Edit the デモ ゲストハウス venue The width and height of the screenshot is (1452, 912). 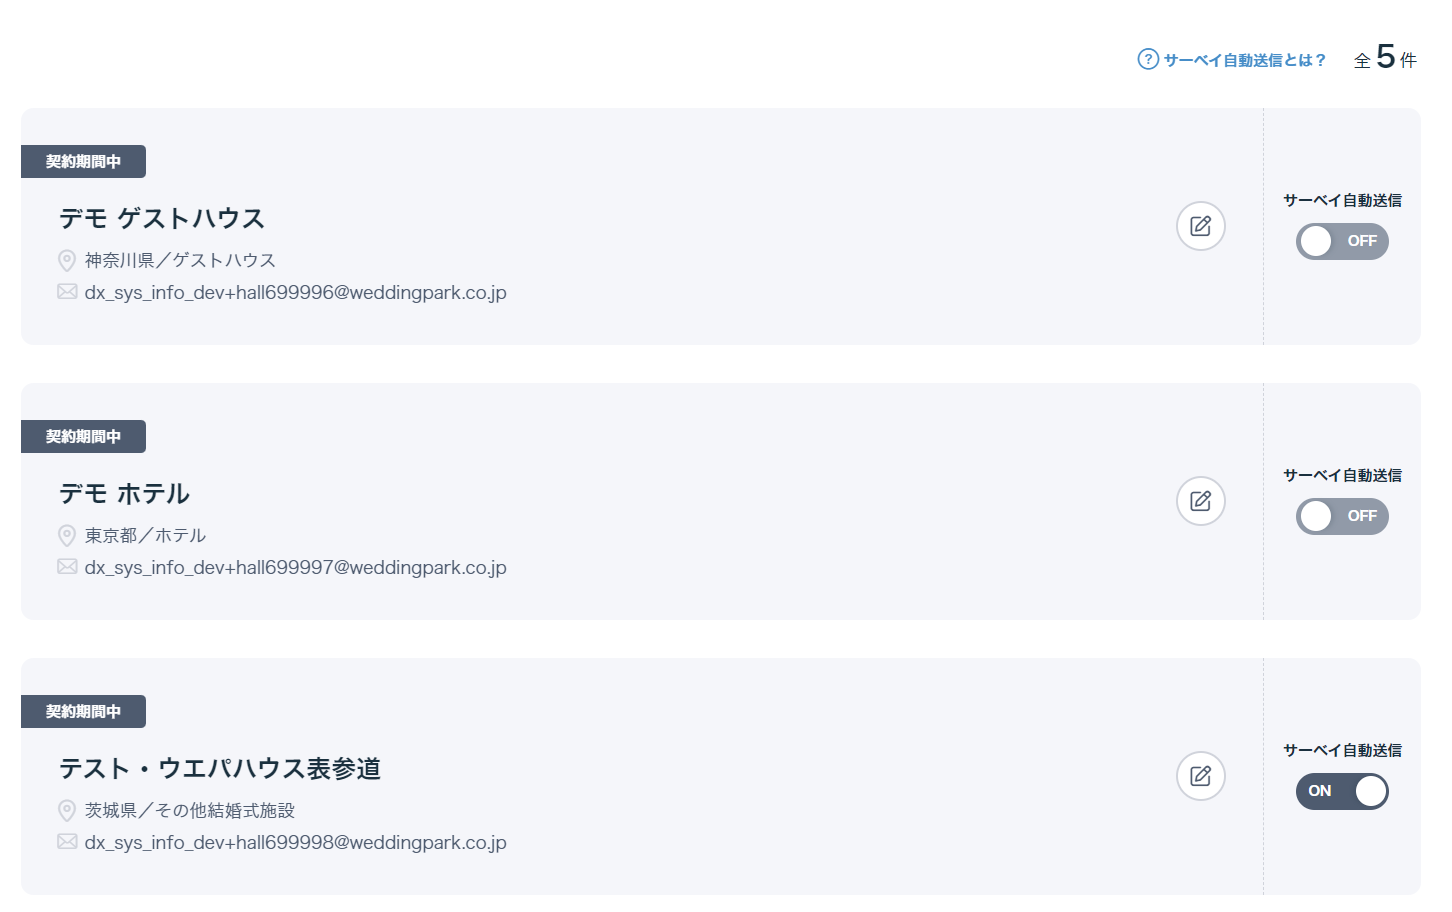[1201, 226]
